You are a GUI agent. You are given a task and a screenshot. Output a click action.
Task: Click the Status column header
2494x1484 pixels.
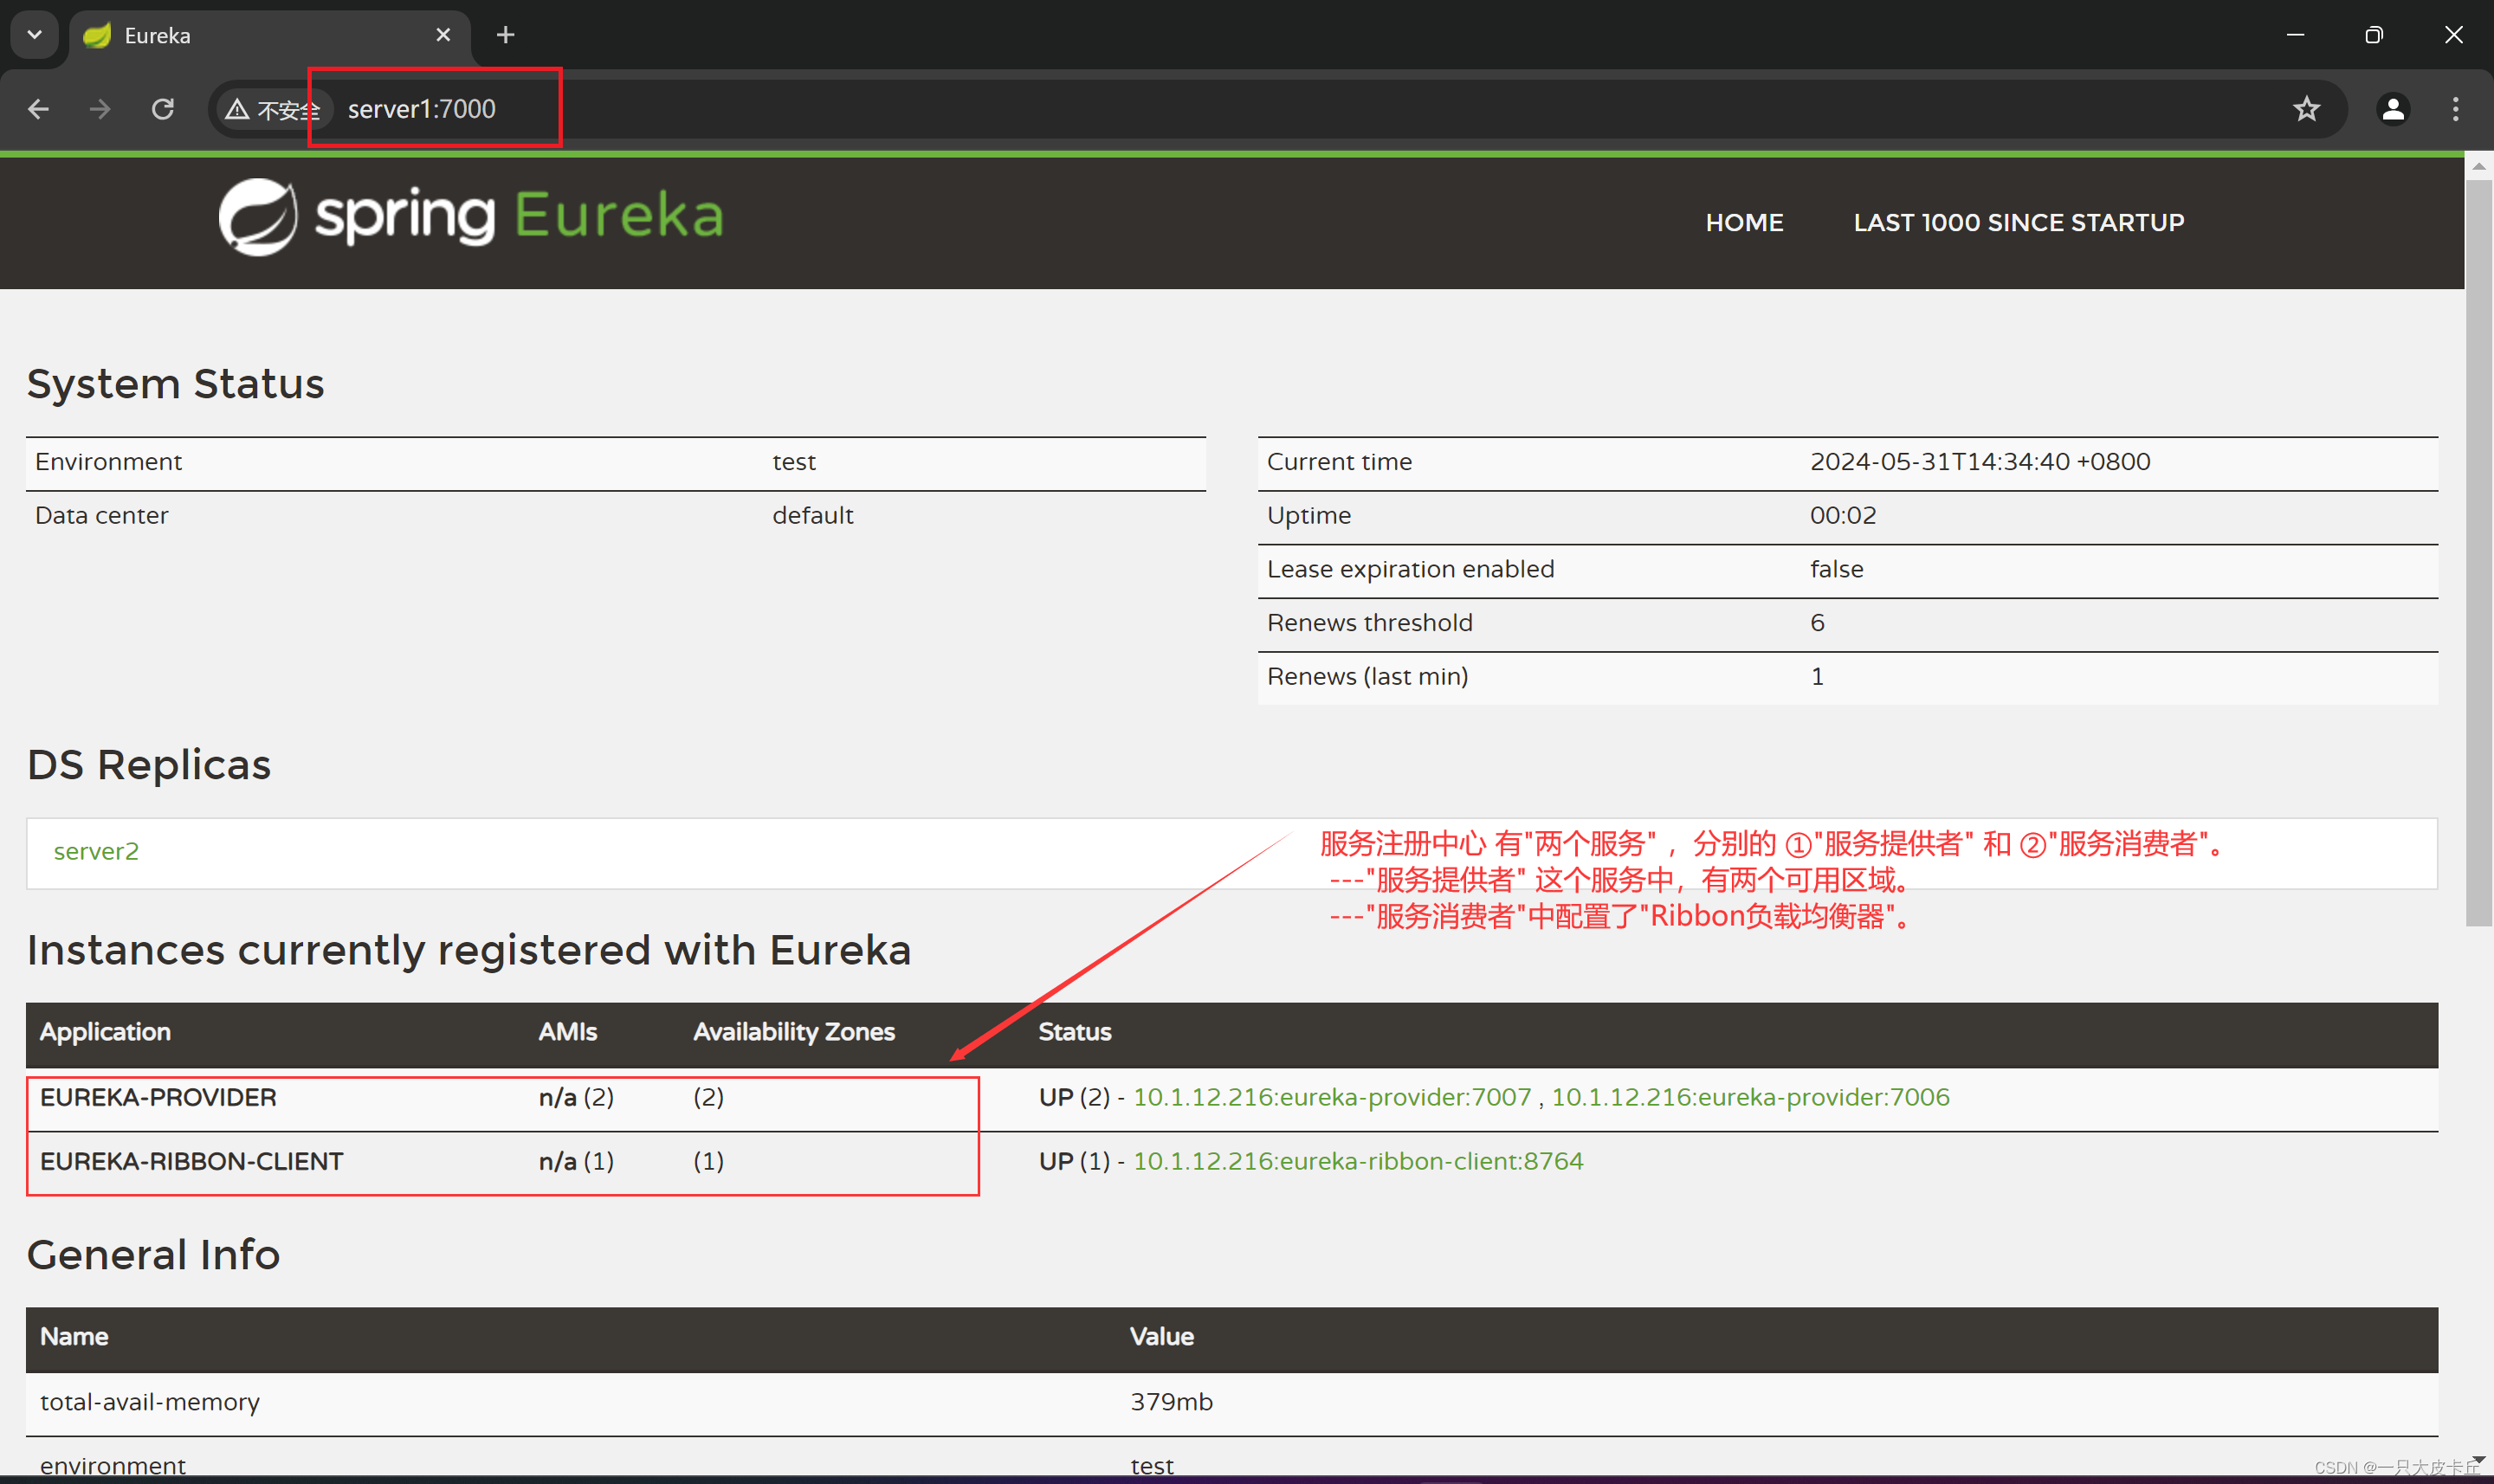point(1074,1032)
